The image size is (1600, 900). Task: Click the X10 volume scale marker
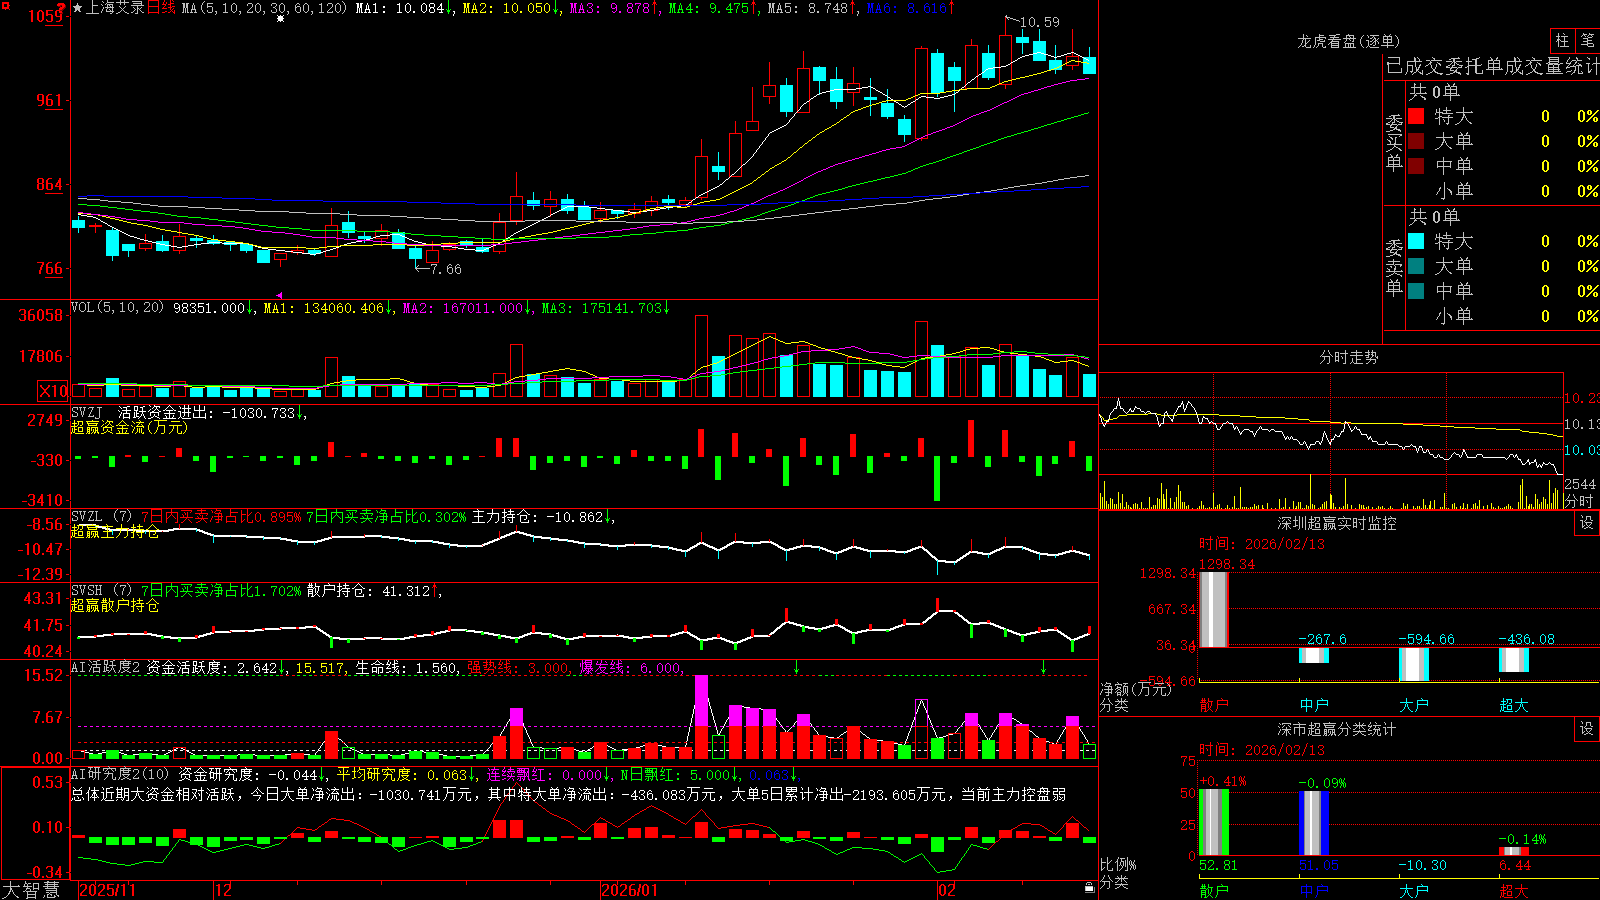(x=53, y=391)
